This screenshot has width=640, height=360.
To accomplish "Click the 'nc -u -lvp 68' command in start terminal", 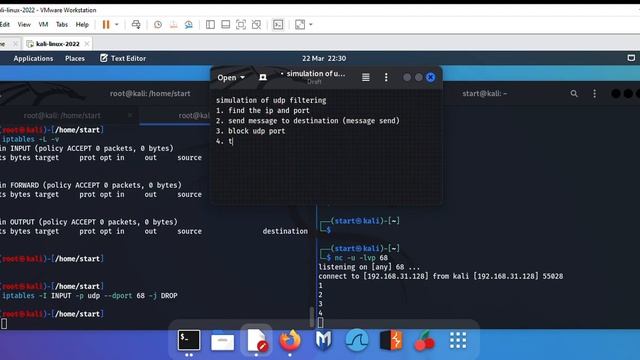I will 361,258.
